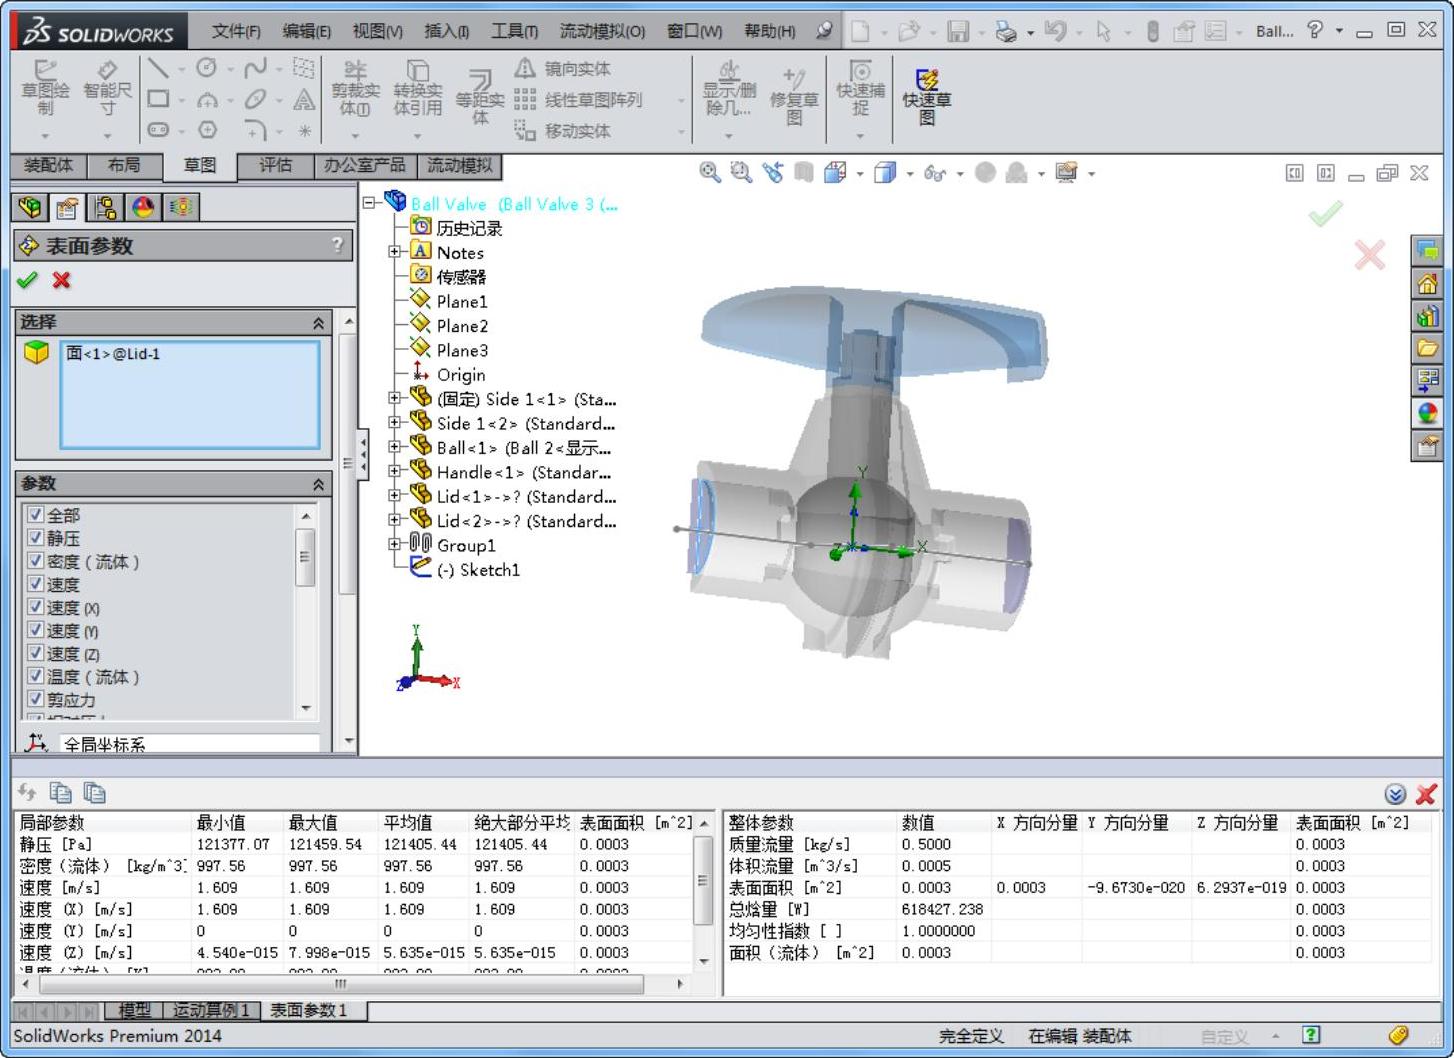Click the Rapid Sketch (快速草图) icon
Screen dimensions: 1454x1058
click(927, 96)
